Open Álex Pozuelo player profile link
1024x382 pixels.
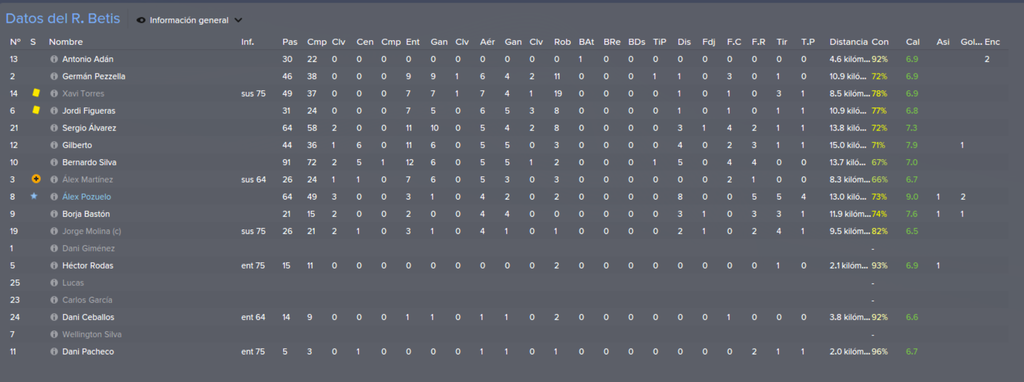click(x=85, y=197)
